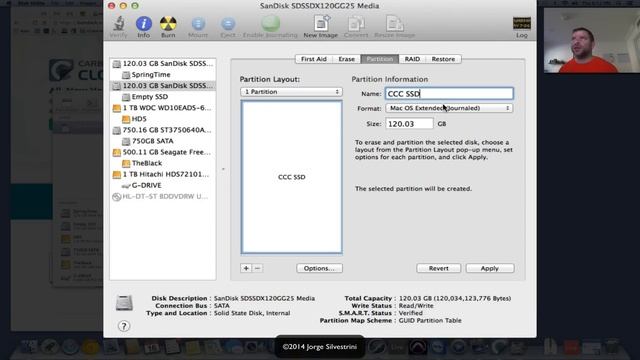
Task: Click the Eject toolbar icon
Action: 228,27
